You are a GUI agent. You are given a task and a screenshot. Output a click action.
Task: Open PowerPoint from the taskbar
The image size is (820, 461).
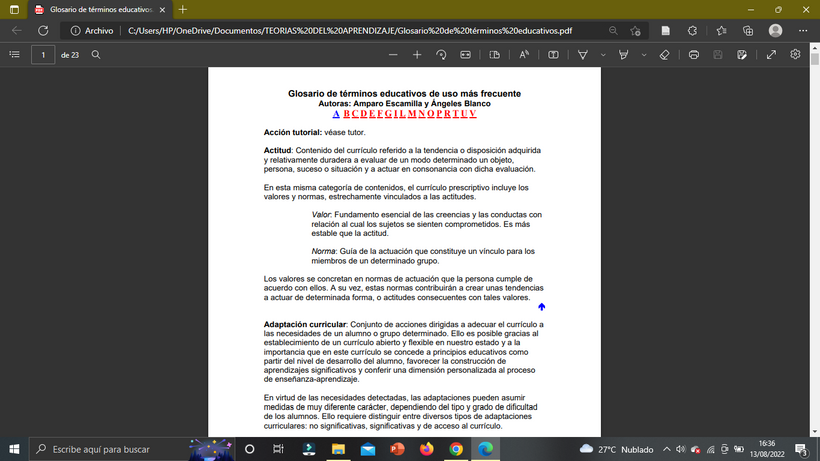397,449
